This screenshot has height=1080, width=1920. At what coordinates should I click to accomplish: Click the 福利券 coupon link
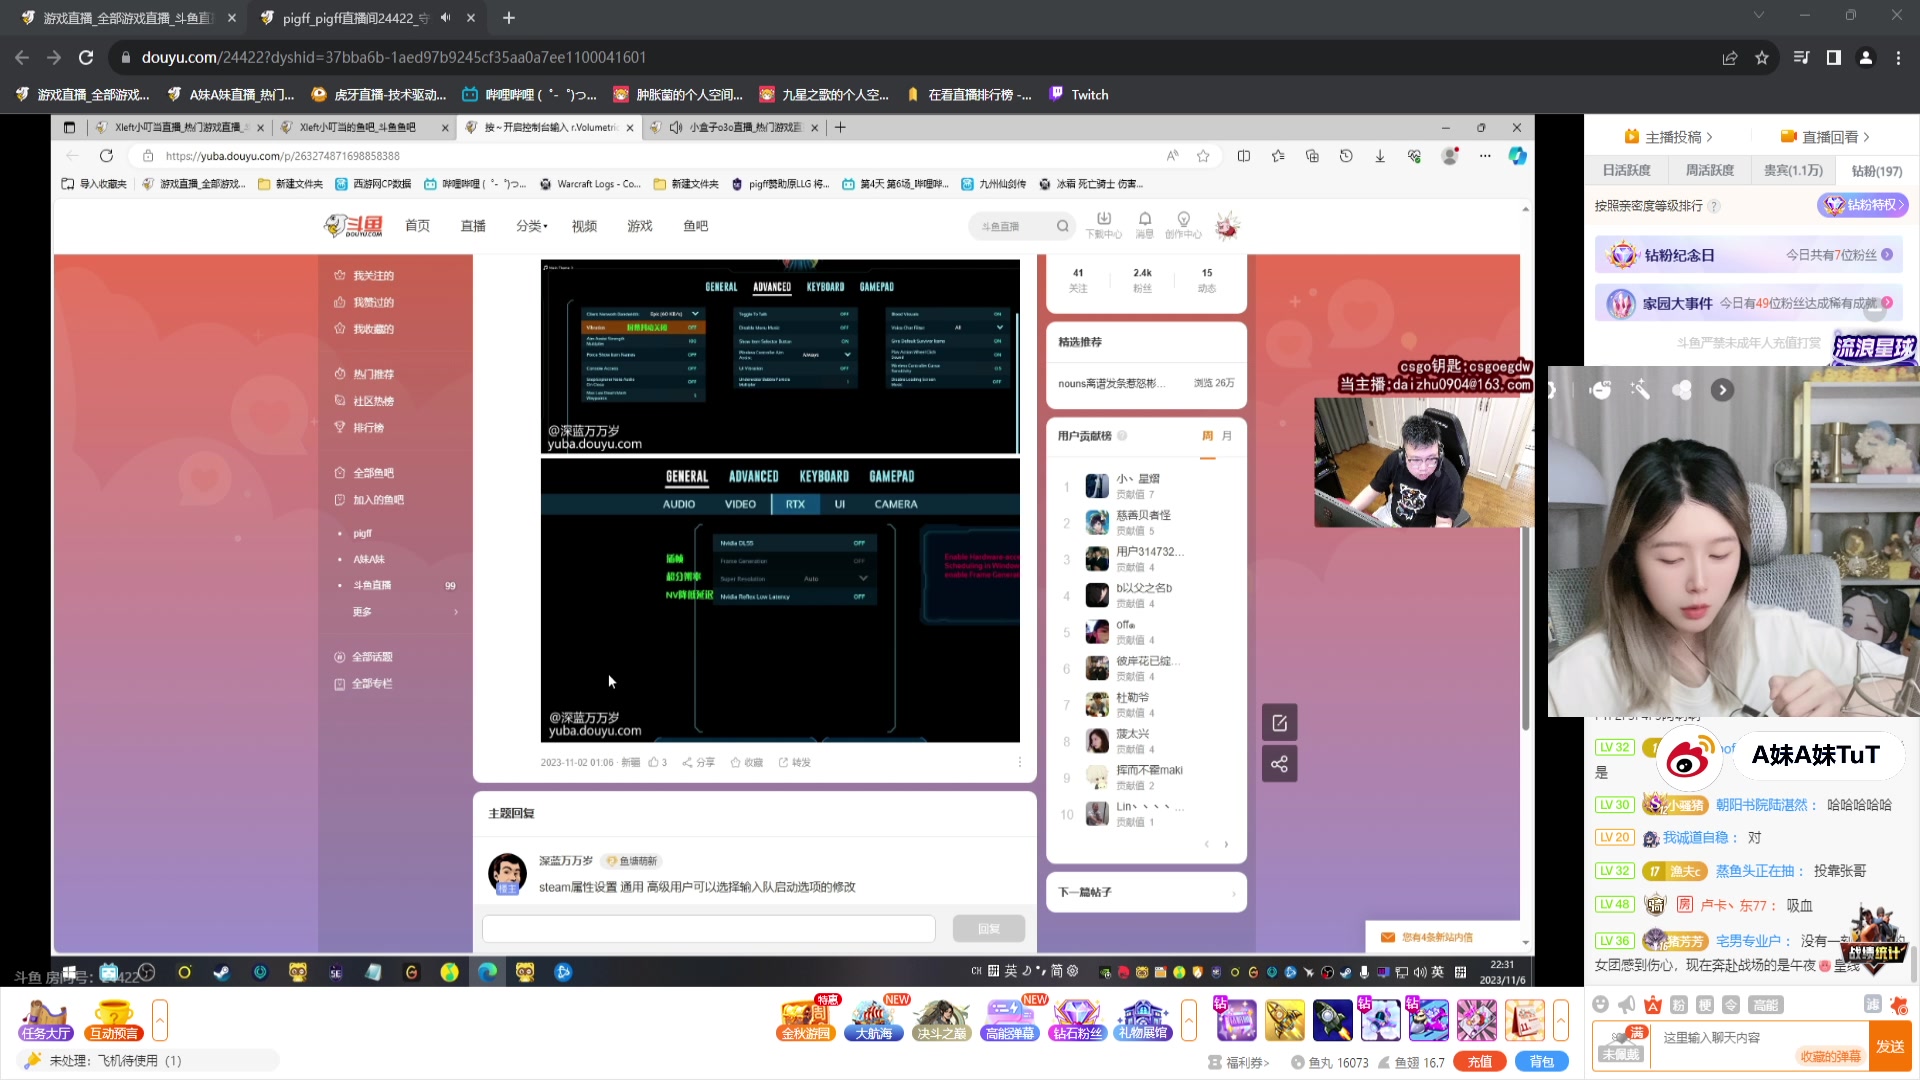[1239, 1063]
